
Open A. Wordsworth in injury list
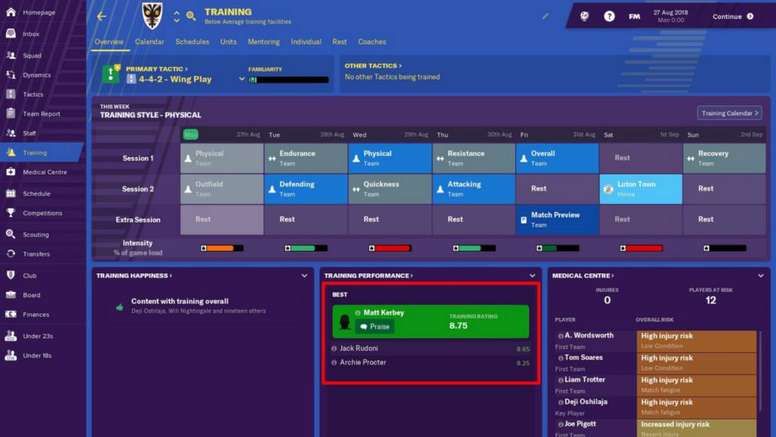589,336
